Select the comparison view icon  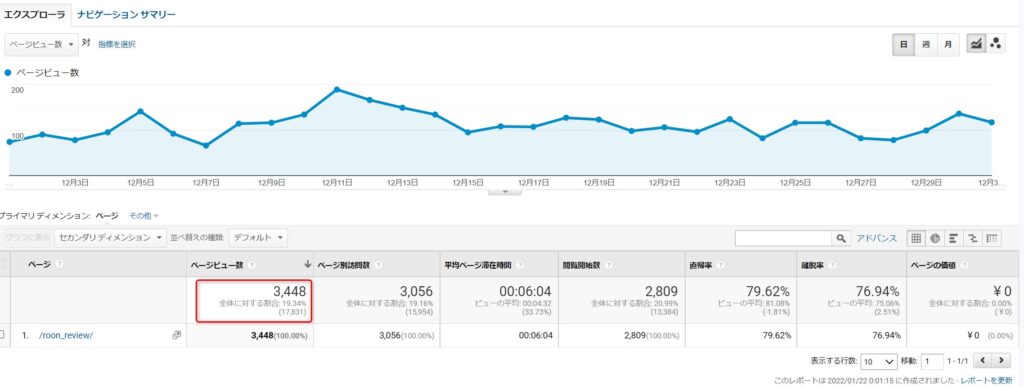(972, 238)
